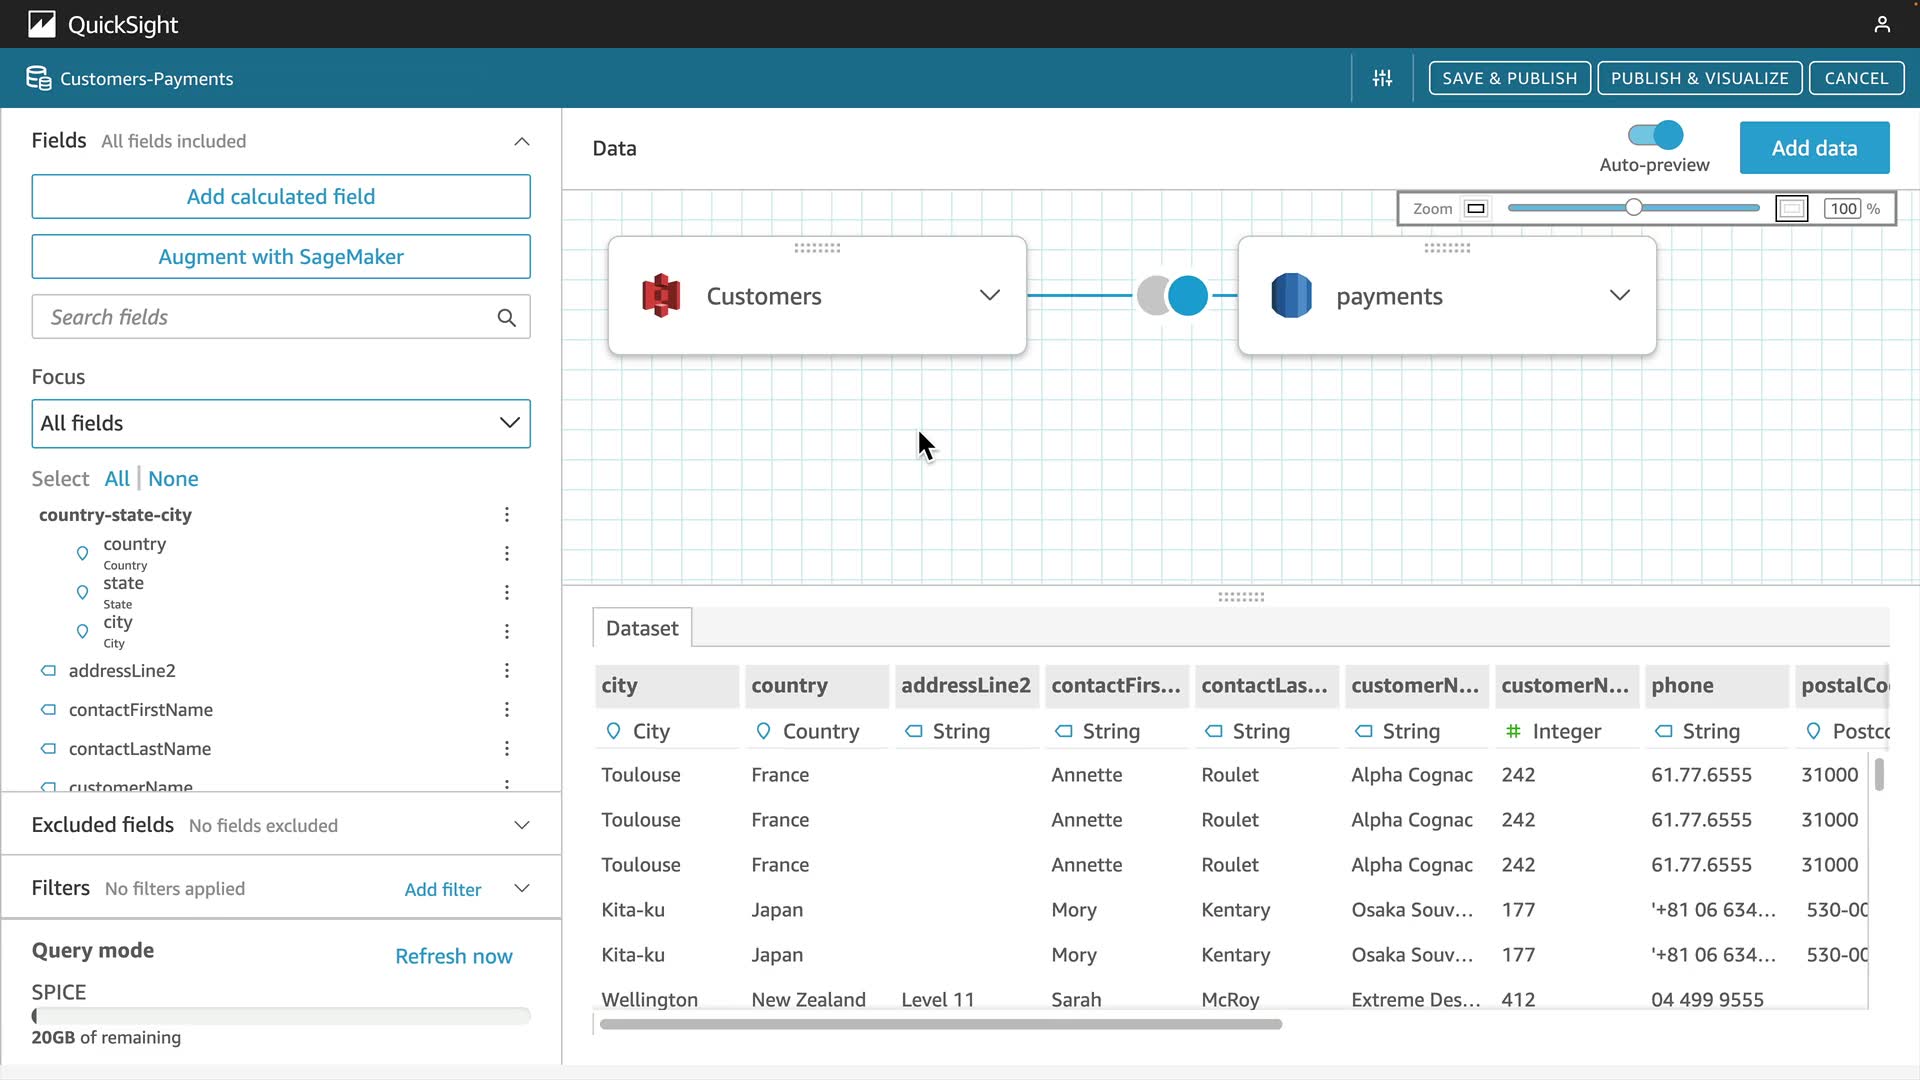Expand the payments table dropdown
Viewport: 1920px width, 1080px height.
point(1619,296)
